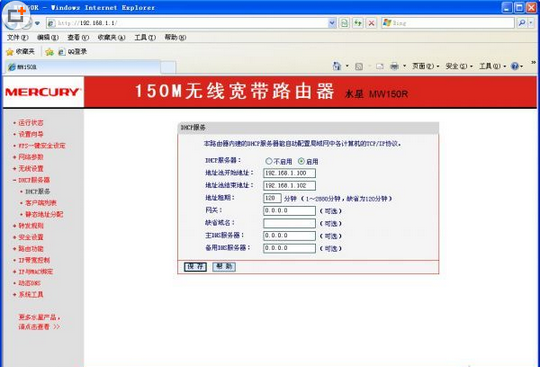The image size is (541, 367).
Task: Open address bar history dropdown arrow
Action: pos(332,23)
